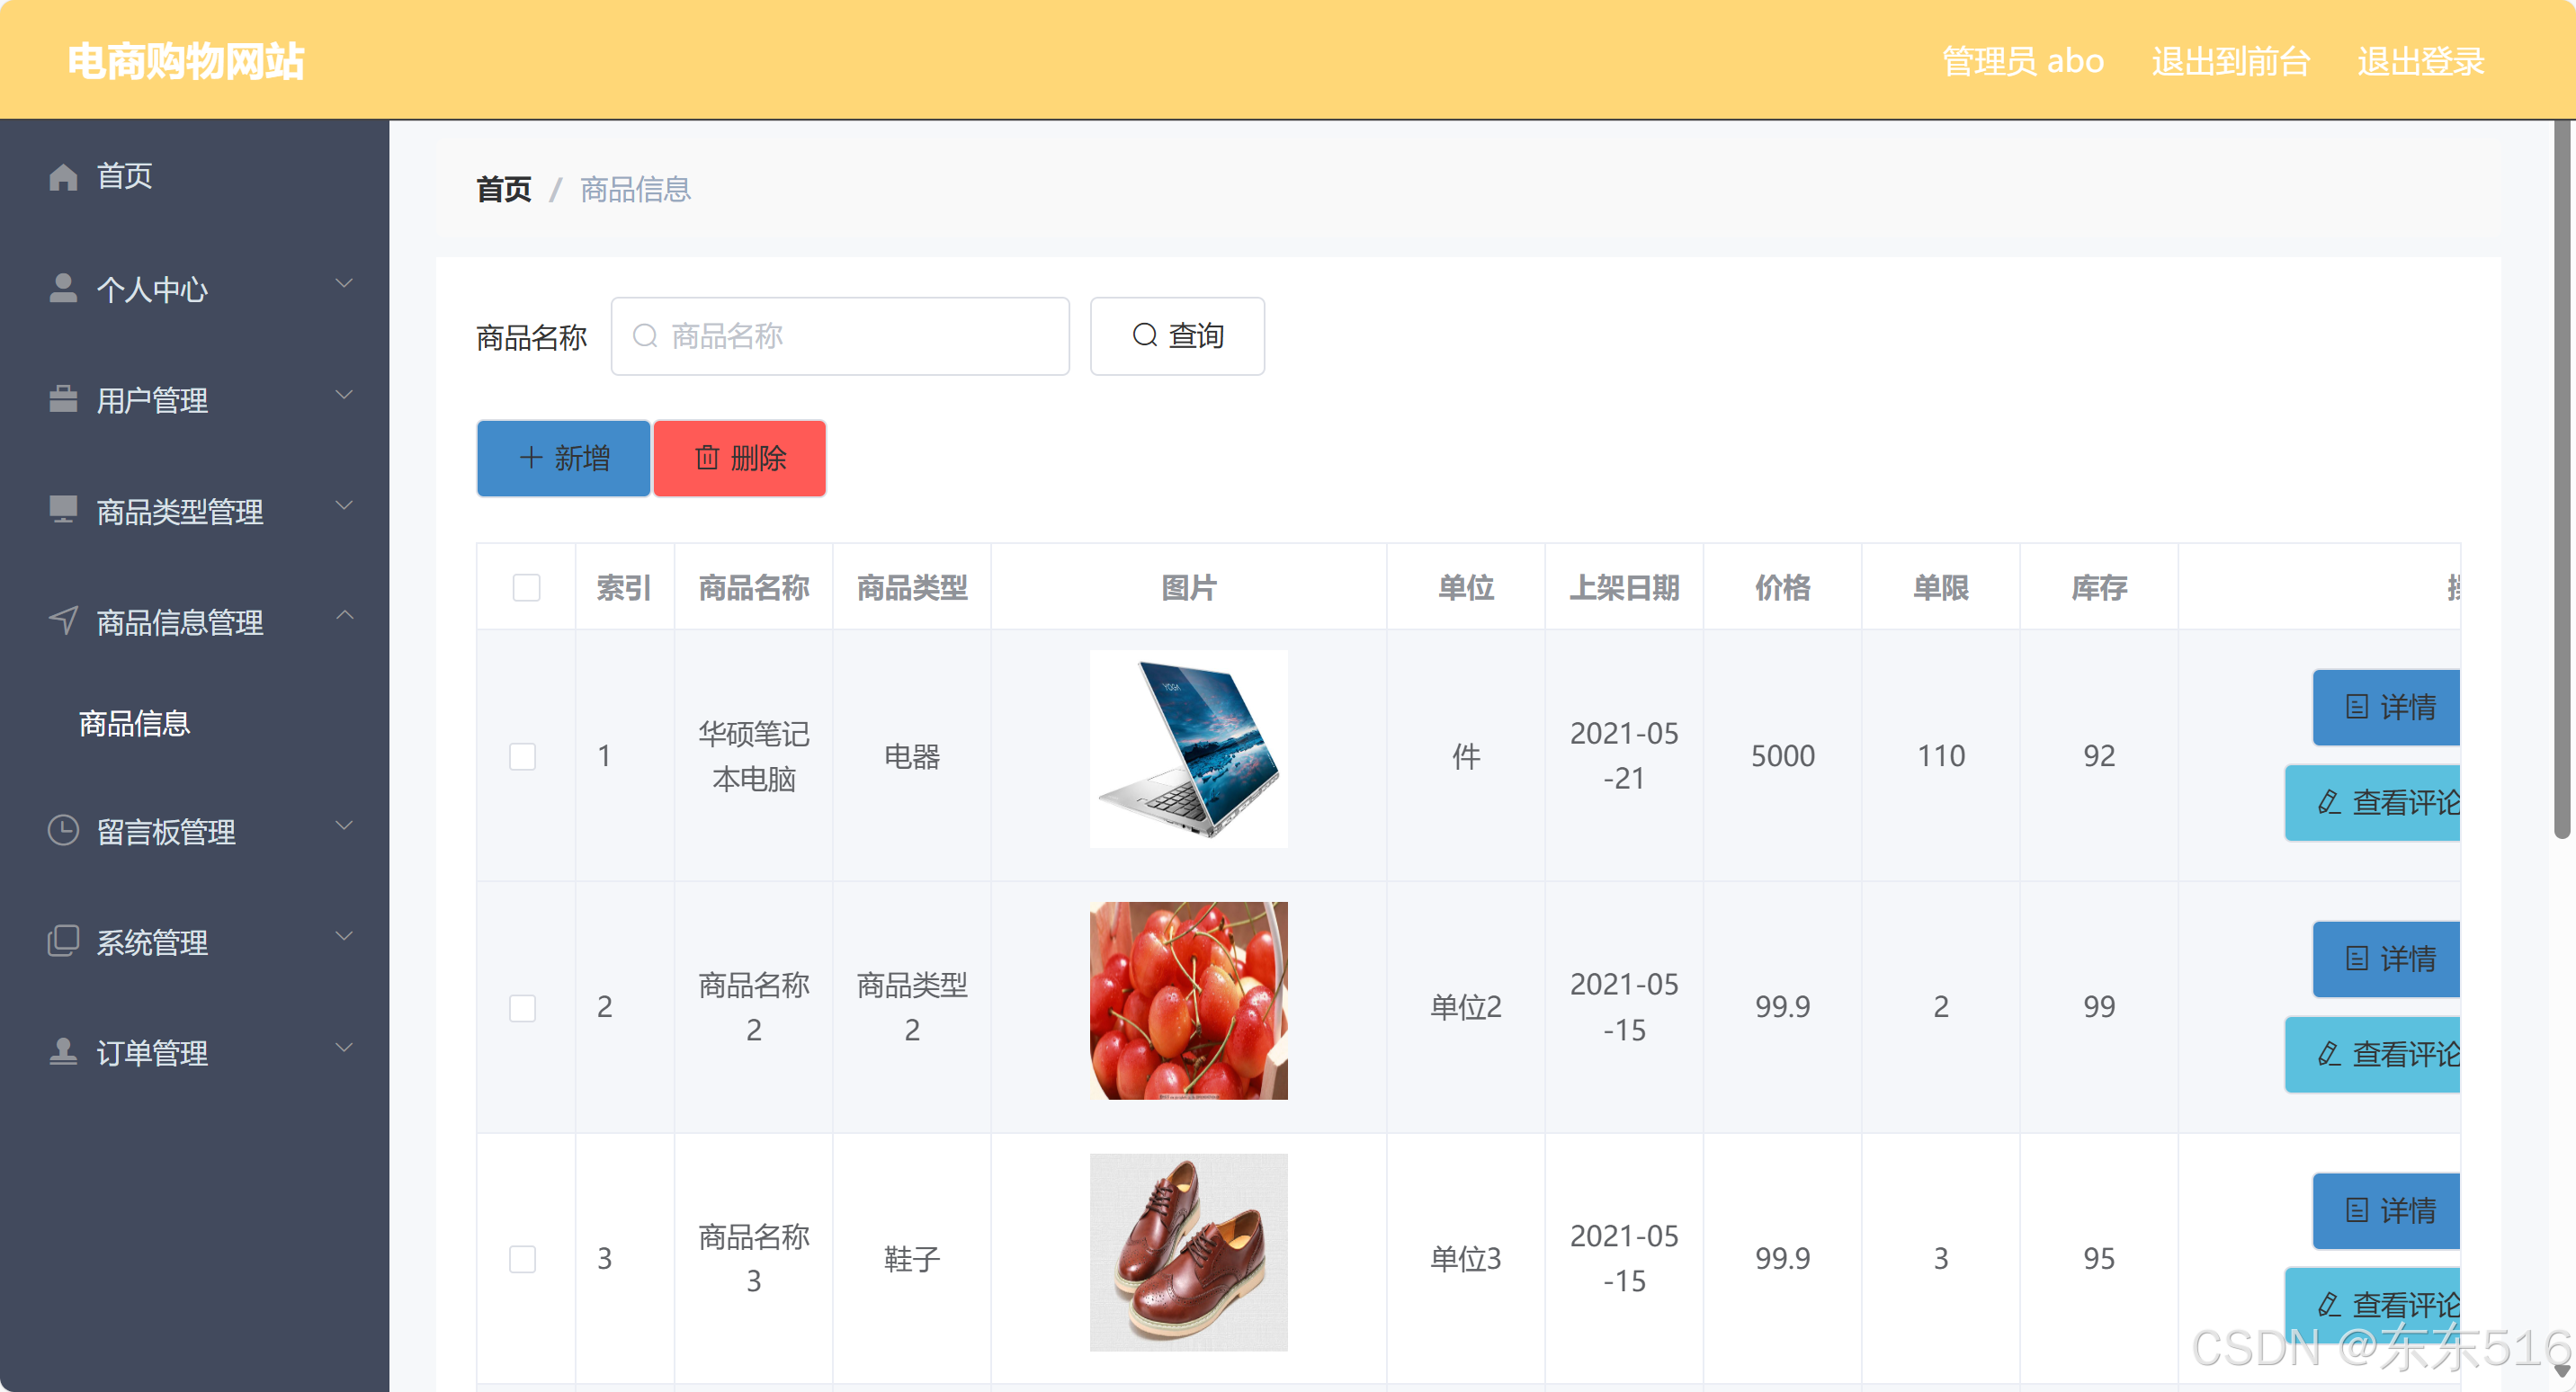Open the 商品信息 submenu item
This screenshot has height=1392, width=2576.
click(135, 723)
